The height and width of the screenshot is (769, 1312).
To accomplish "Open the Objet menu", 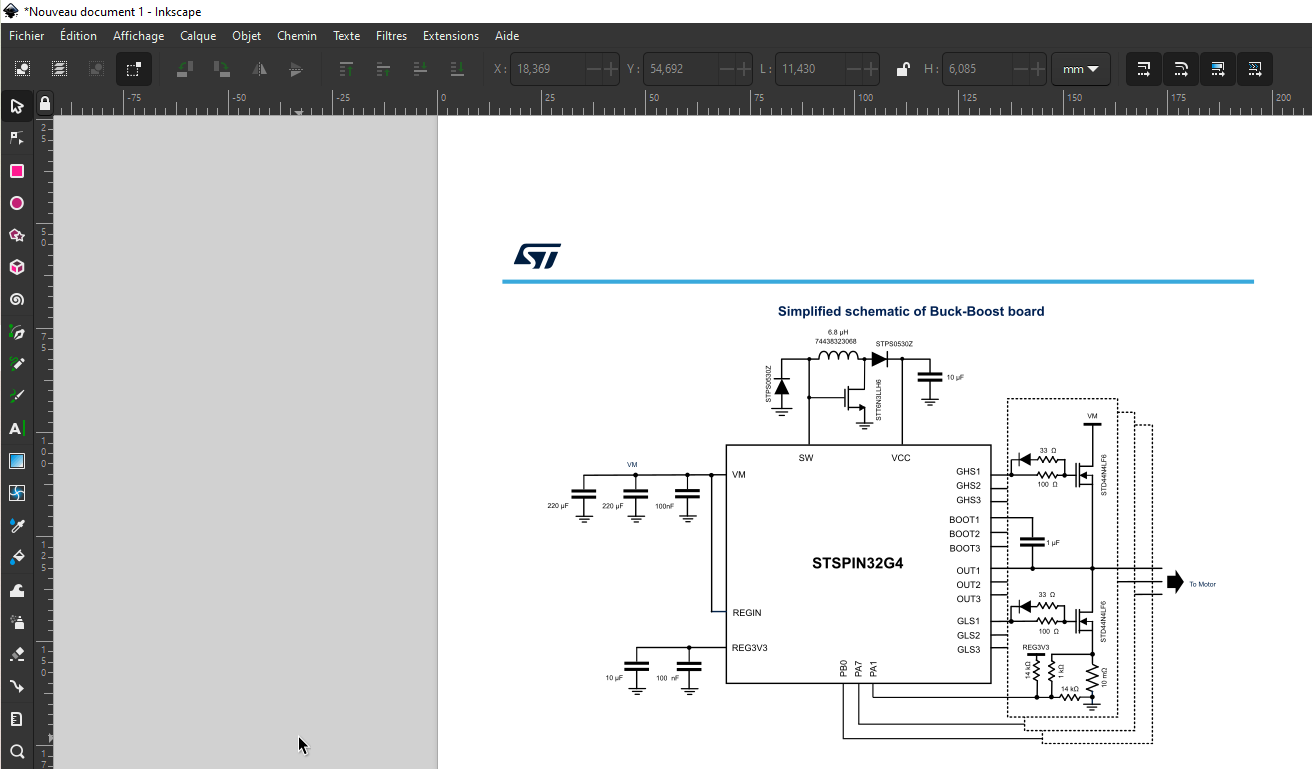I will point(247,36).
